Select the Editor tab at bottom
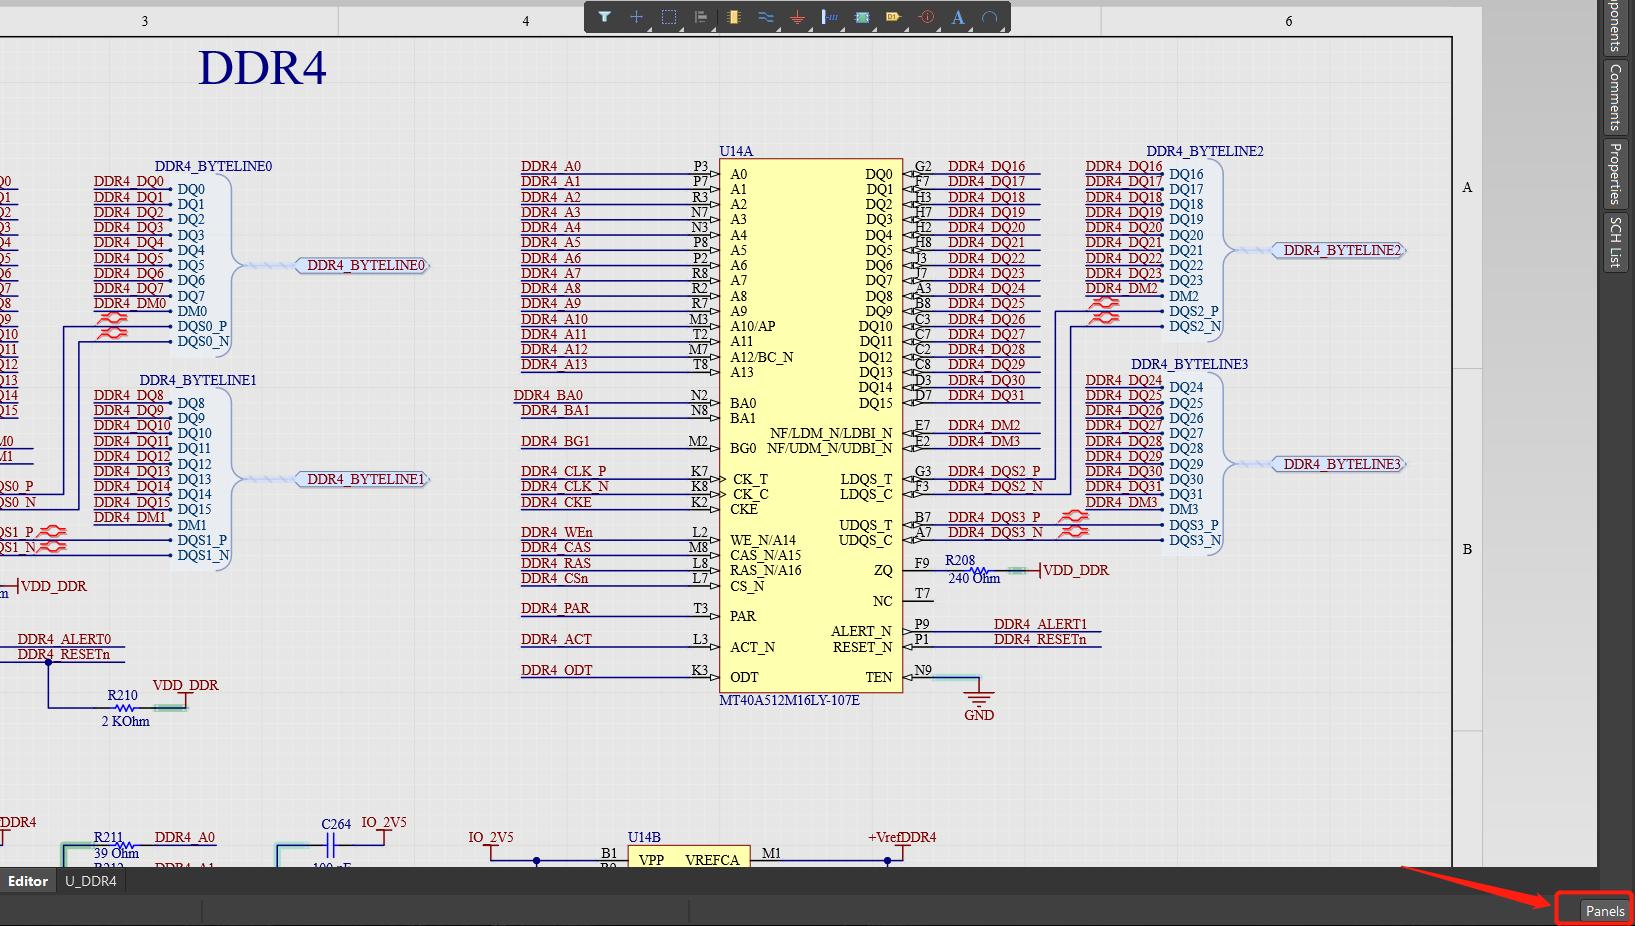Screen dimensions: 1635x926 (x=28, y=881)
